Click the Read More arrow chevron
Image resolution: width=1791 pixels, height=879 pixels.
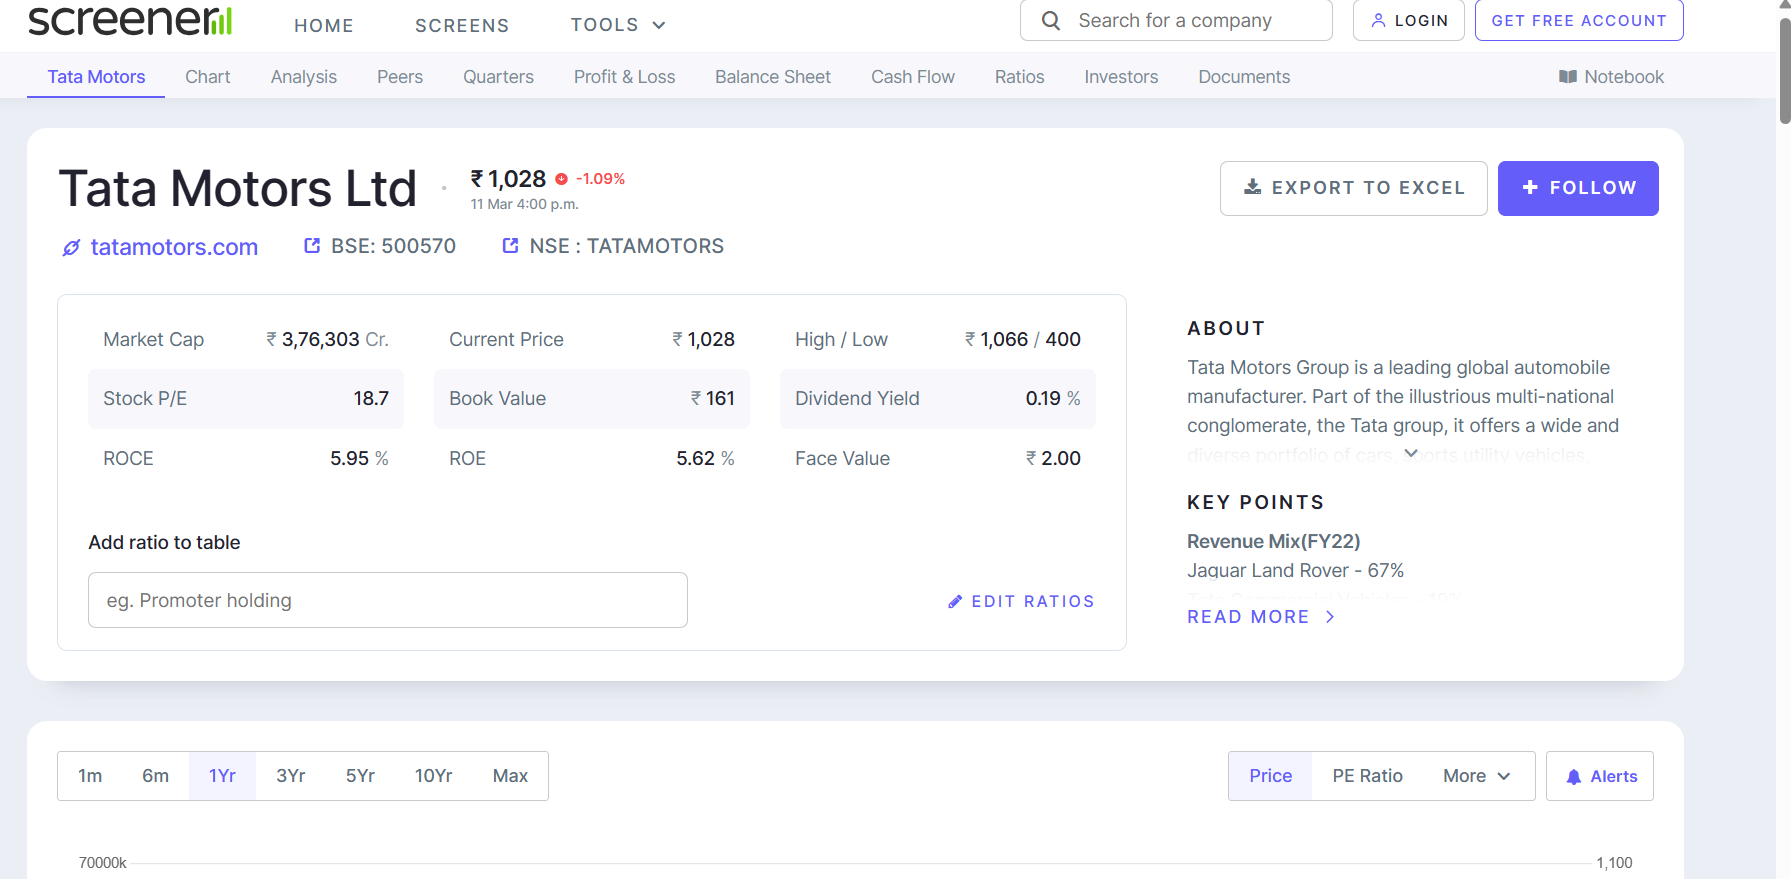(1330, 617)
